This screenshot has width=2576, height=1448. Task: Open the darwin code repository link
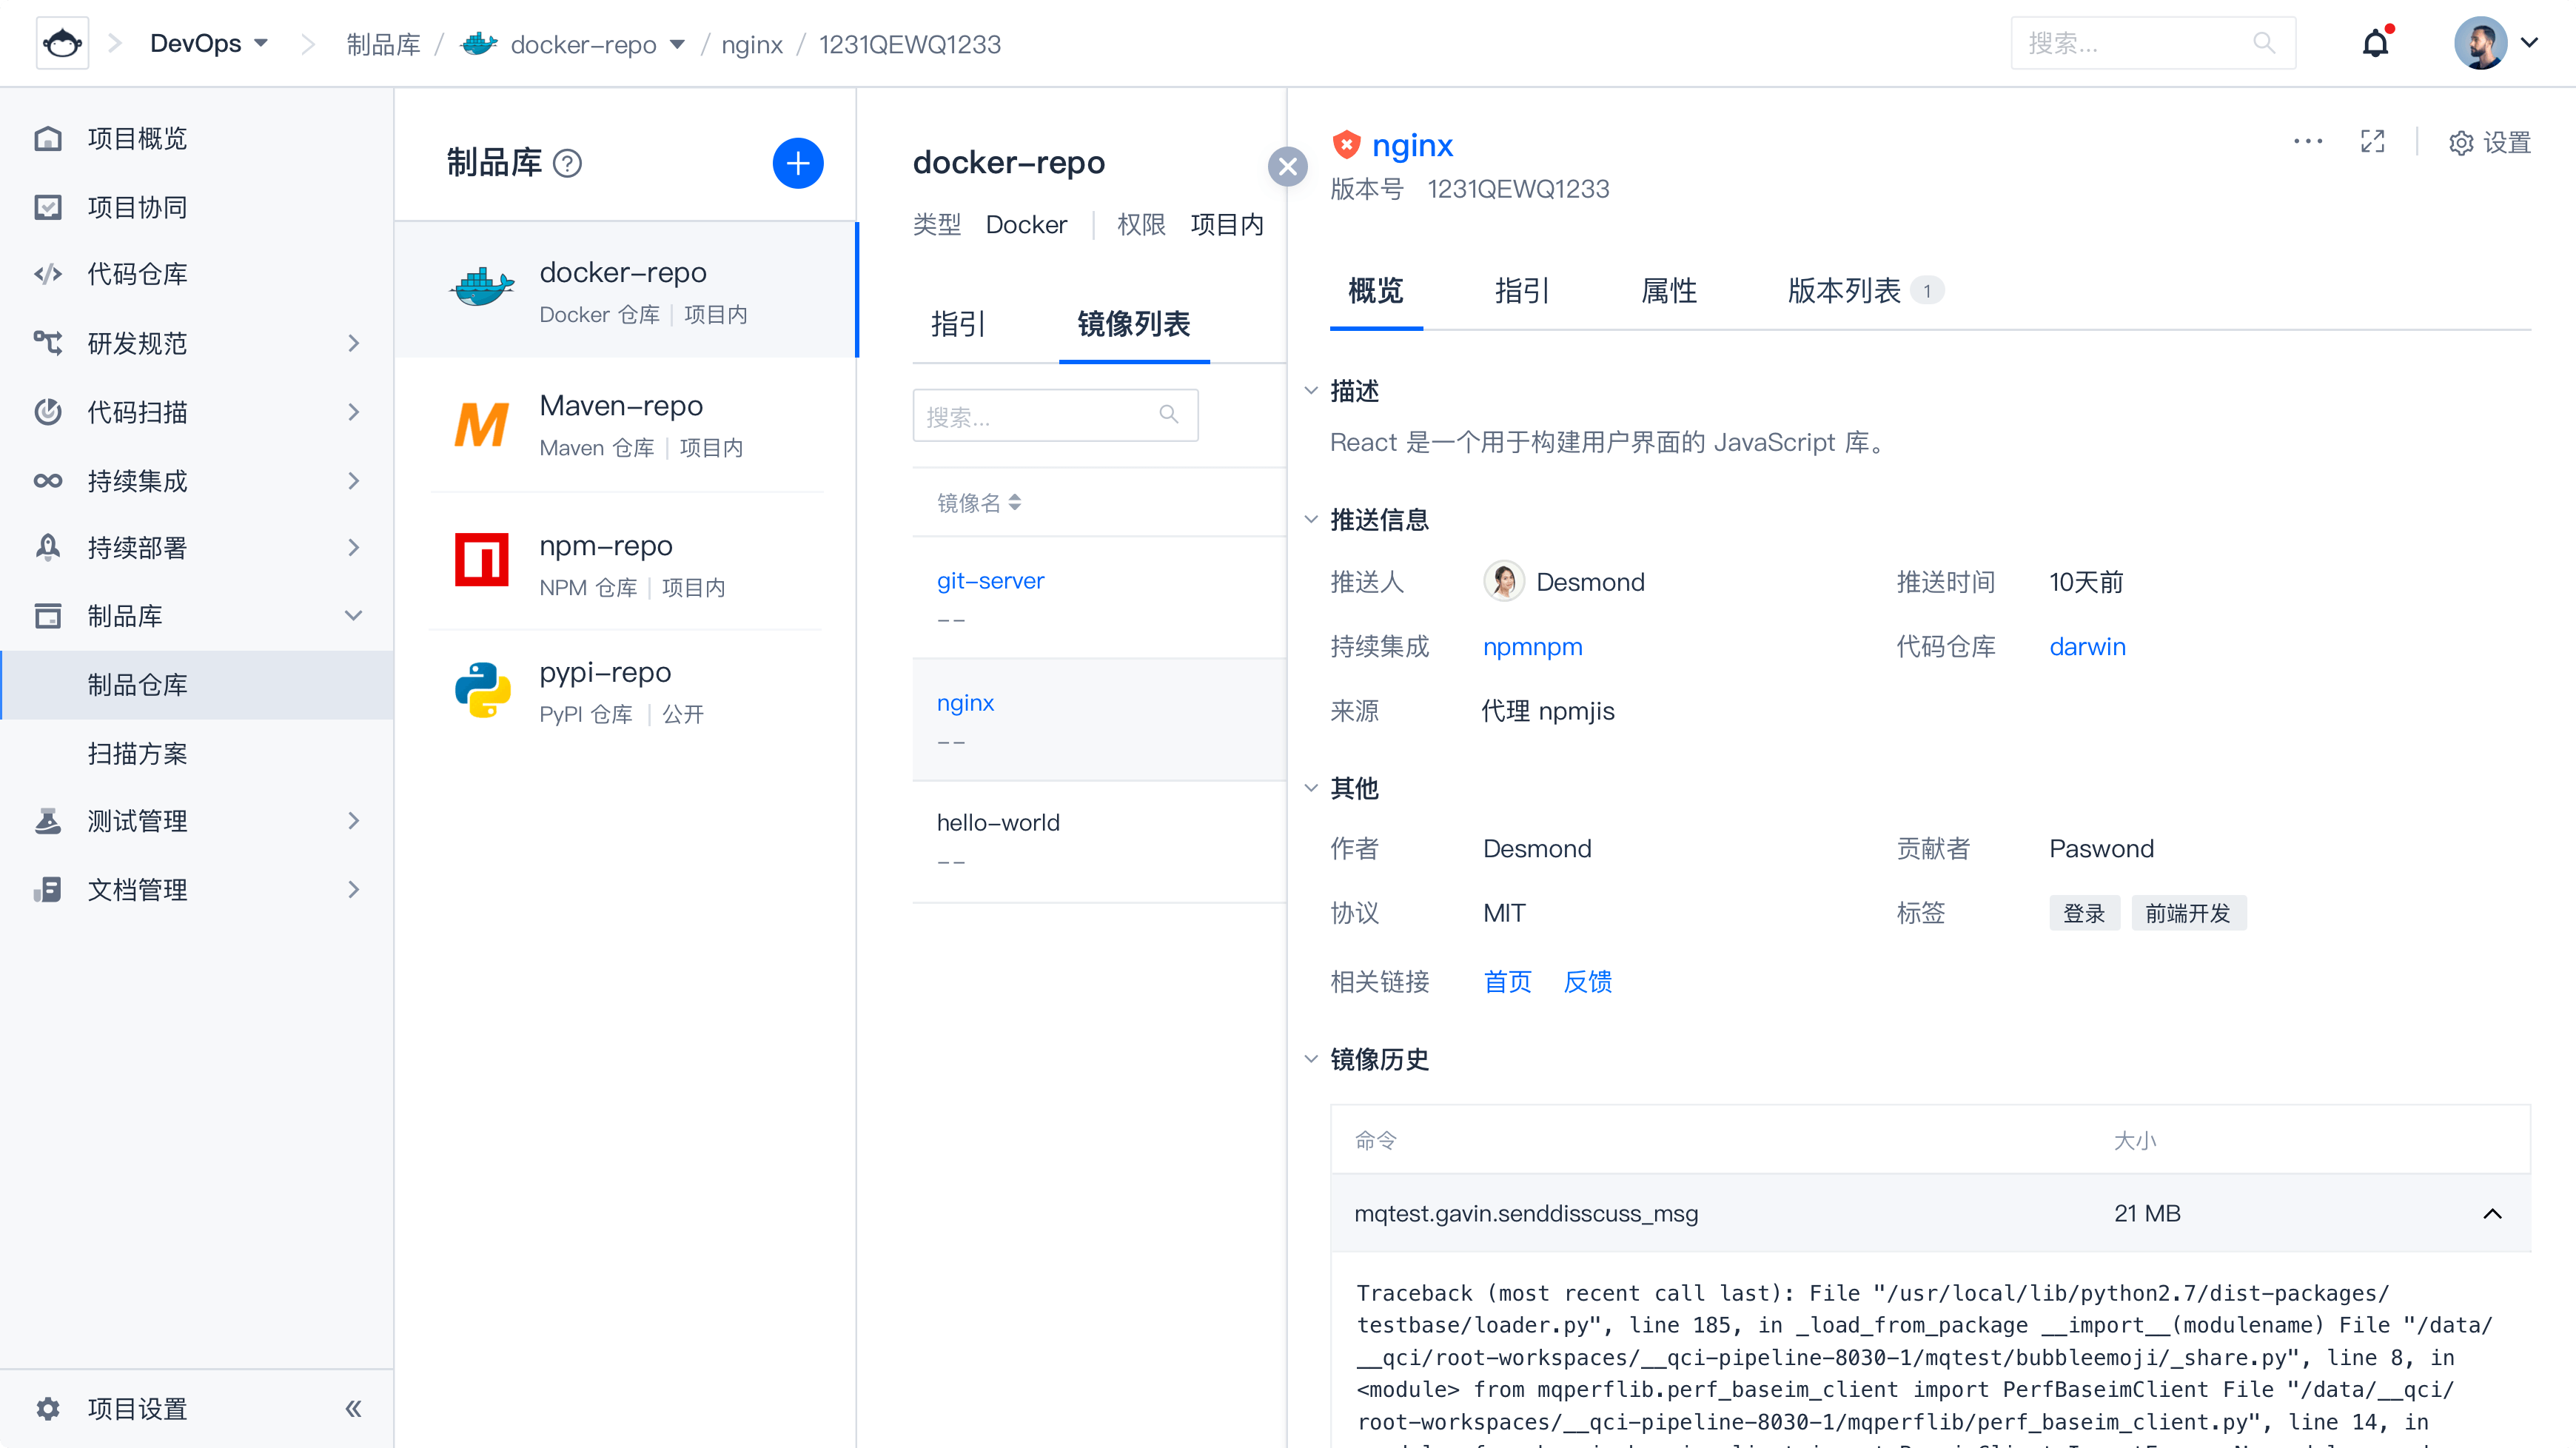tap(2087, 647)
